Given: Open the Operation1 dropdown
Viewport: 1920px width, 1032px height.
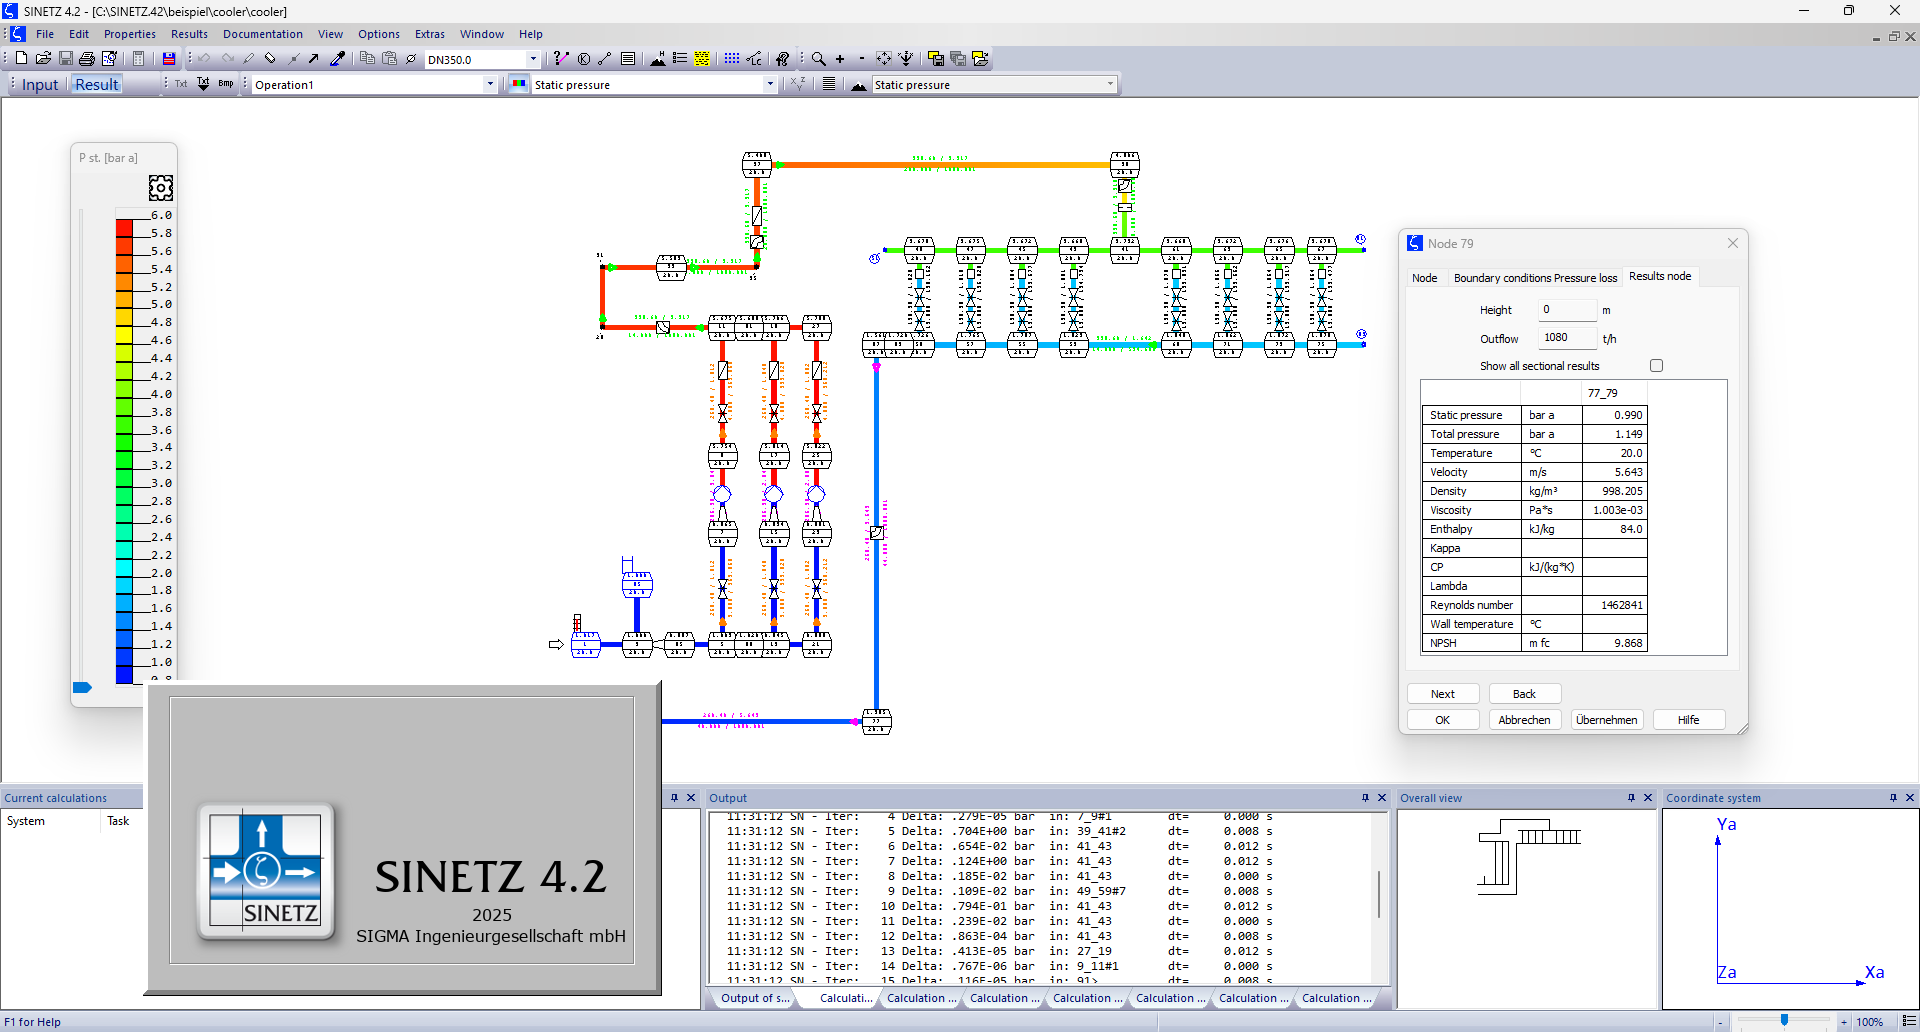Looking at the screenshot, I should (490, 85).
